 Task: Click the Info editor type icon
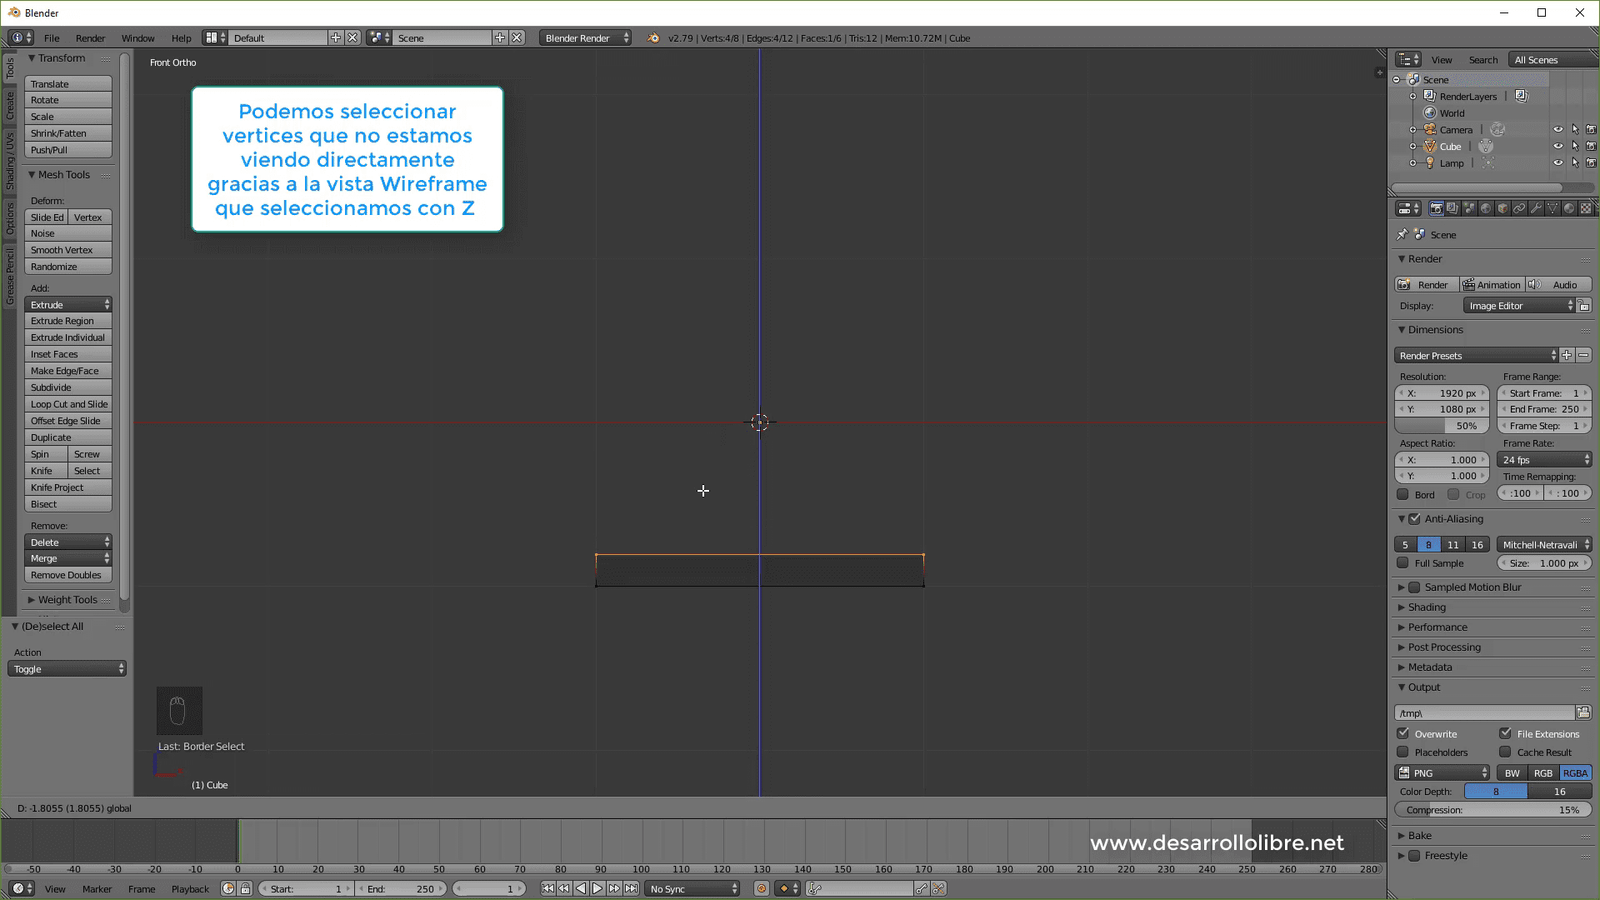click(21, 38)
